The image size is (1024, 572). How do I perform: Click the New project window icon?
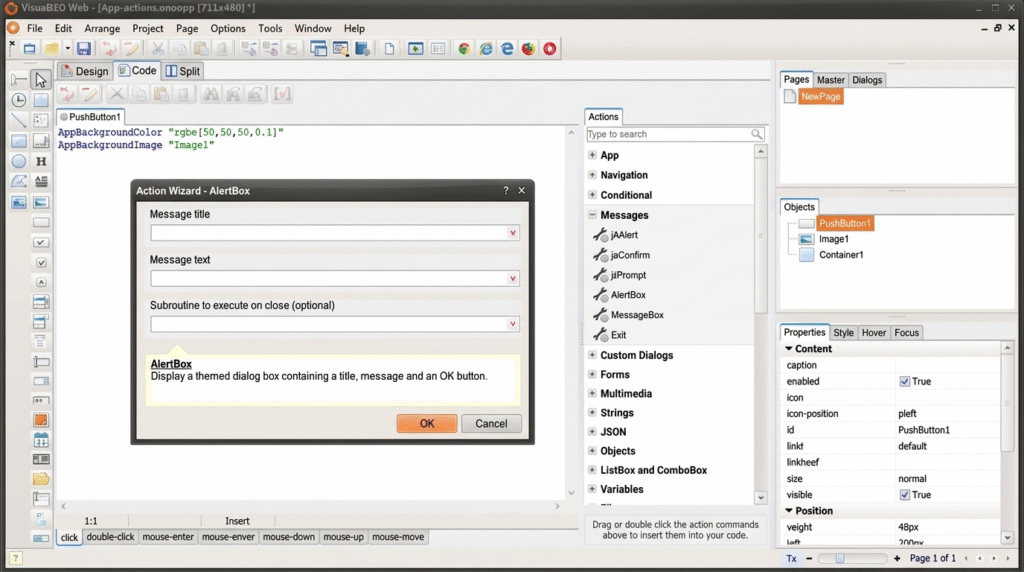[x=29, y=48]
